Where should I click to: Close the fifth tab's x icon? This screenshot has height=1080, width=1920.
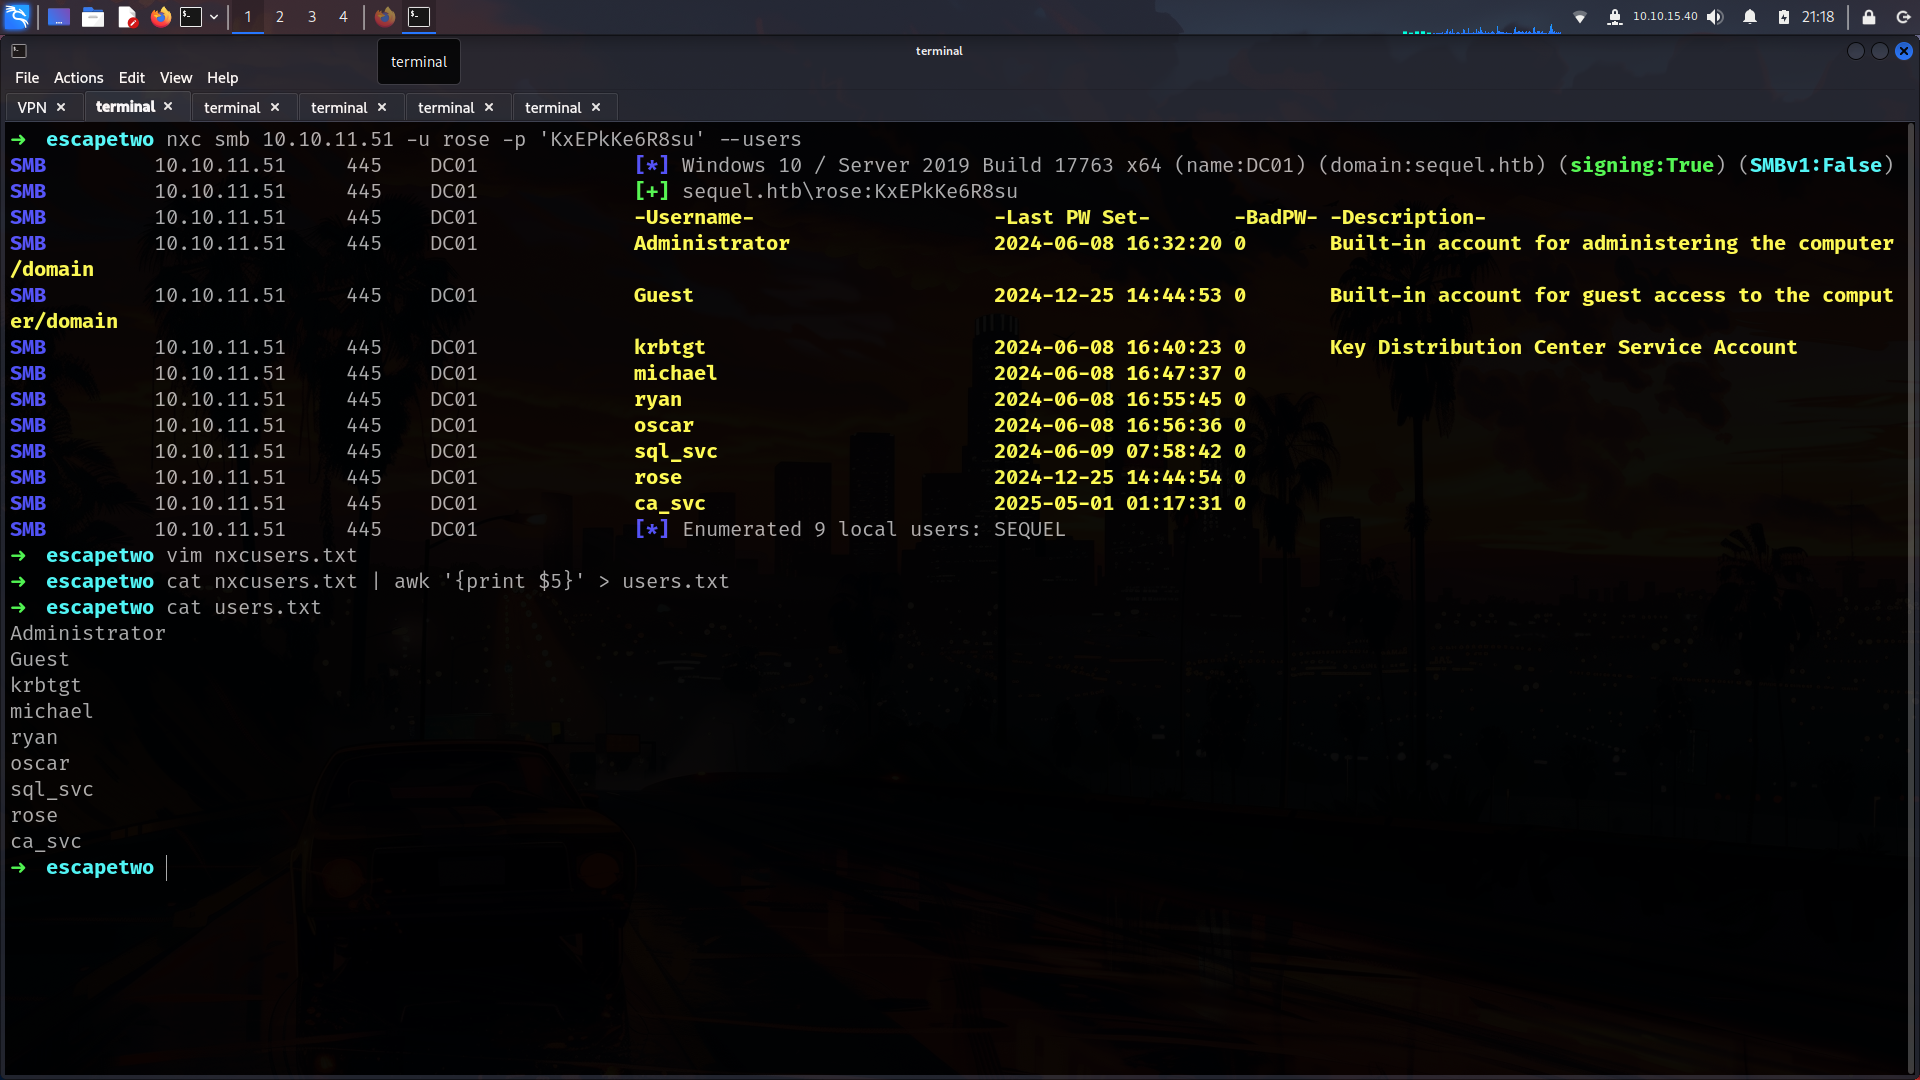[x=489, y=107]
